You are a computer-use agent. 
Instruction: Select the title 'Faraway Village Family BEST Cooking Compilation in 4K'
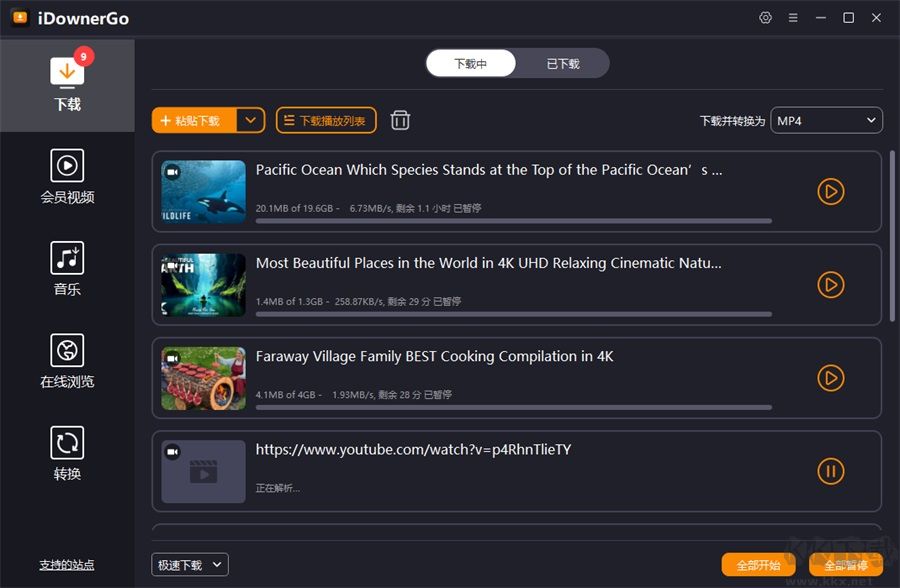click(435, 357)
